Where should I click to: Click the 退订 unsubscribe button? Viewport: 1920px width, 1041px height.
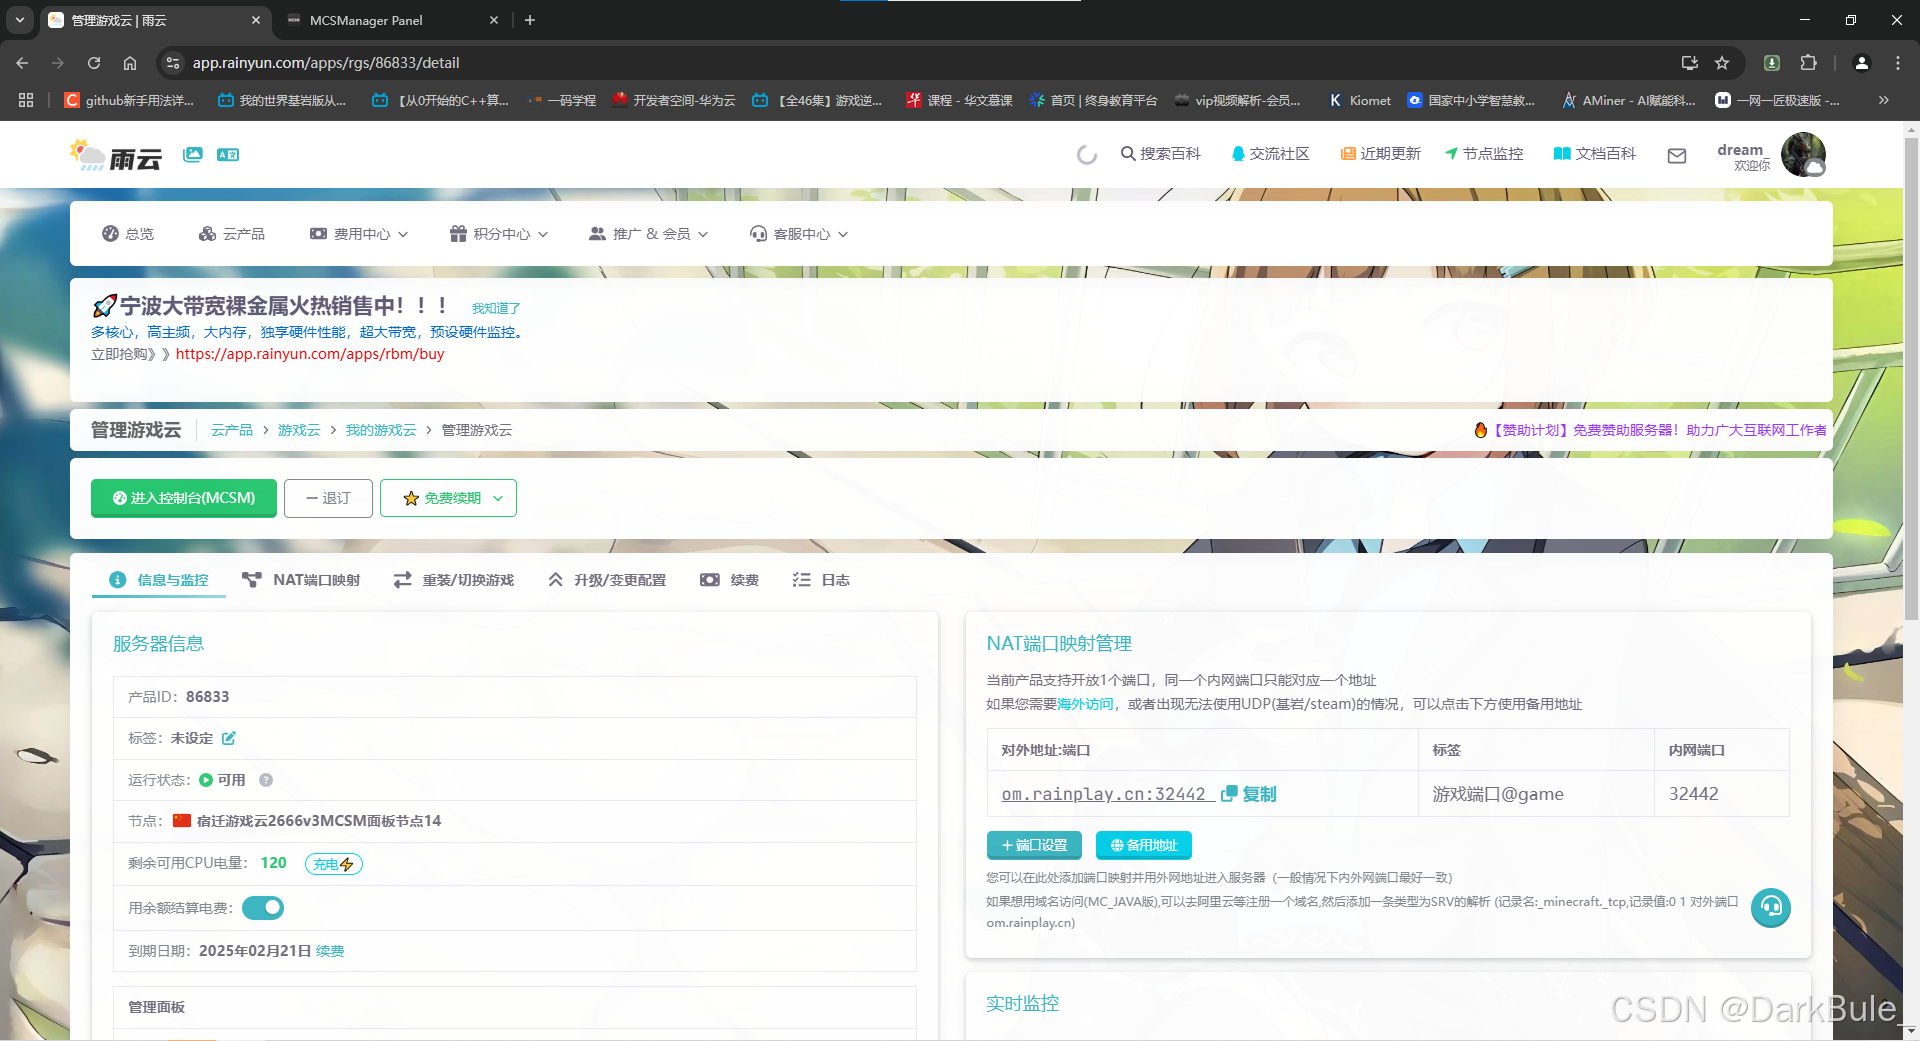click(x=328, y=498)
